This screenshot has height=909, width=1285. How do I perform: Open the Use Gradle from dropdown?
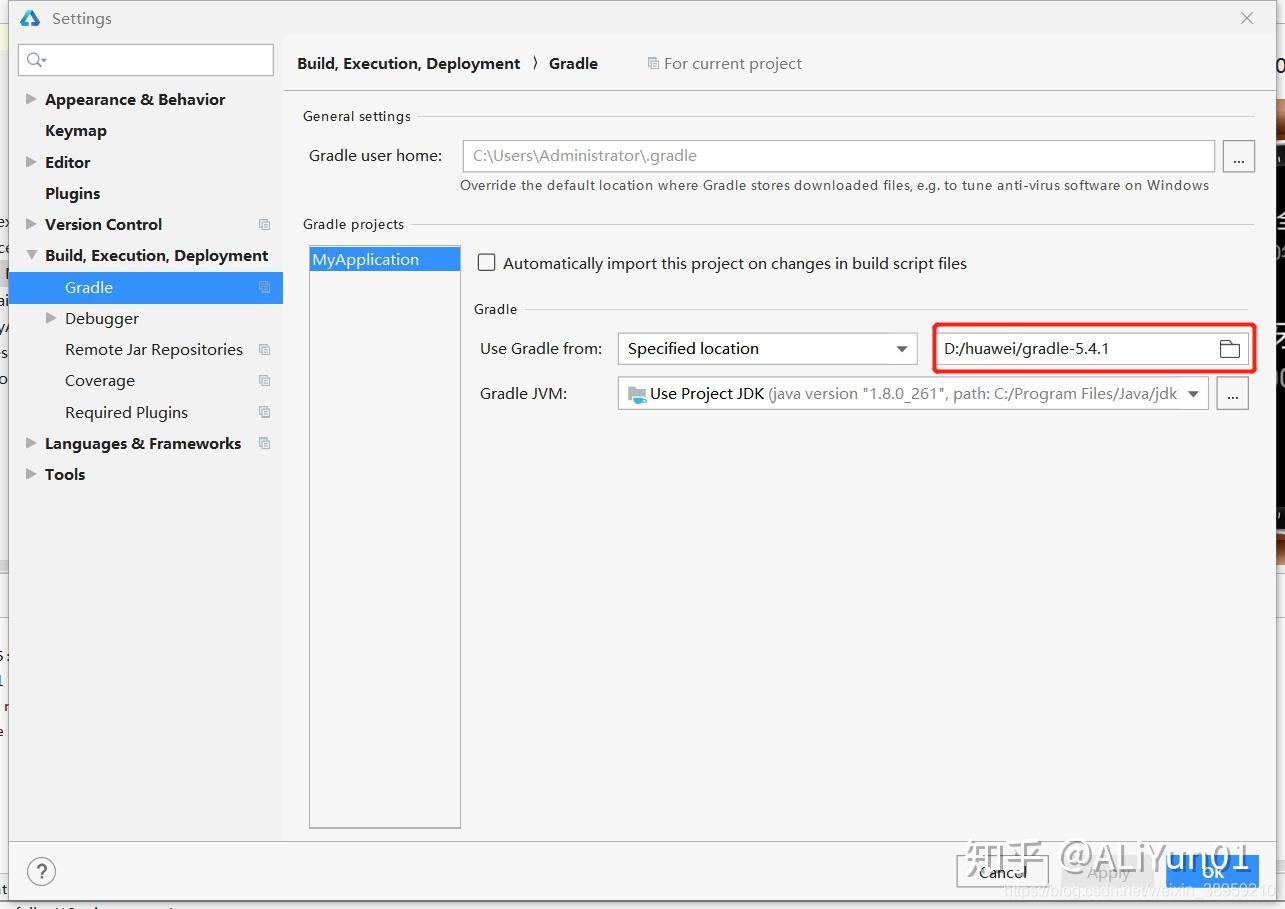767,349
